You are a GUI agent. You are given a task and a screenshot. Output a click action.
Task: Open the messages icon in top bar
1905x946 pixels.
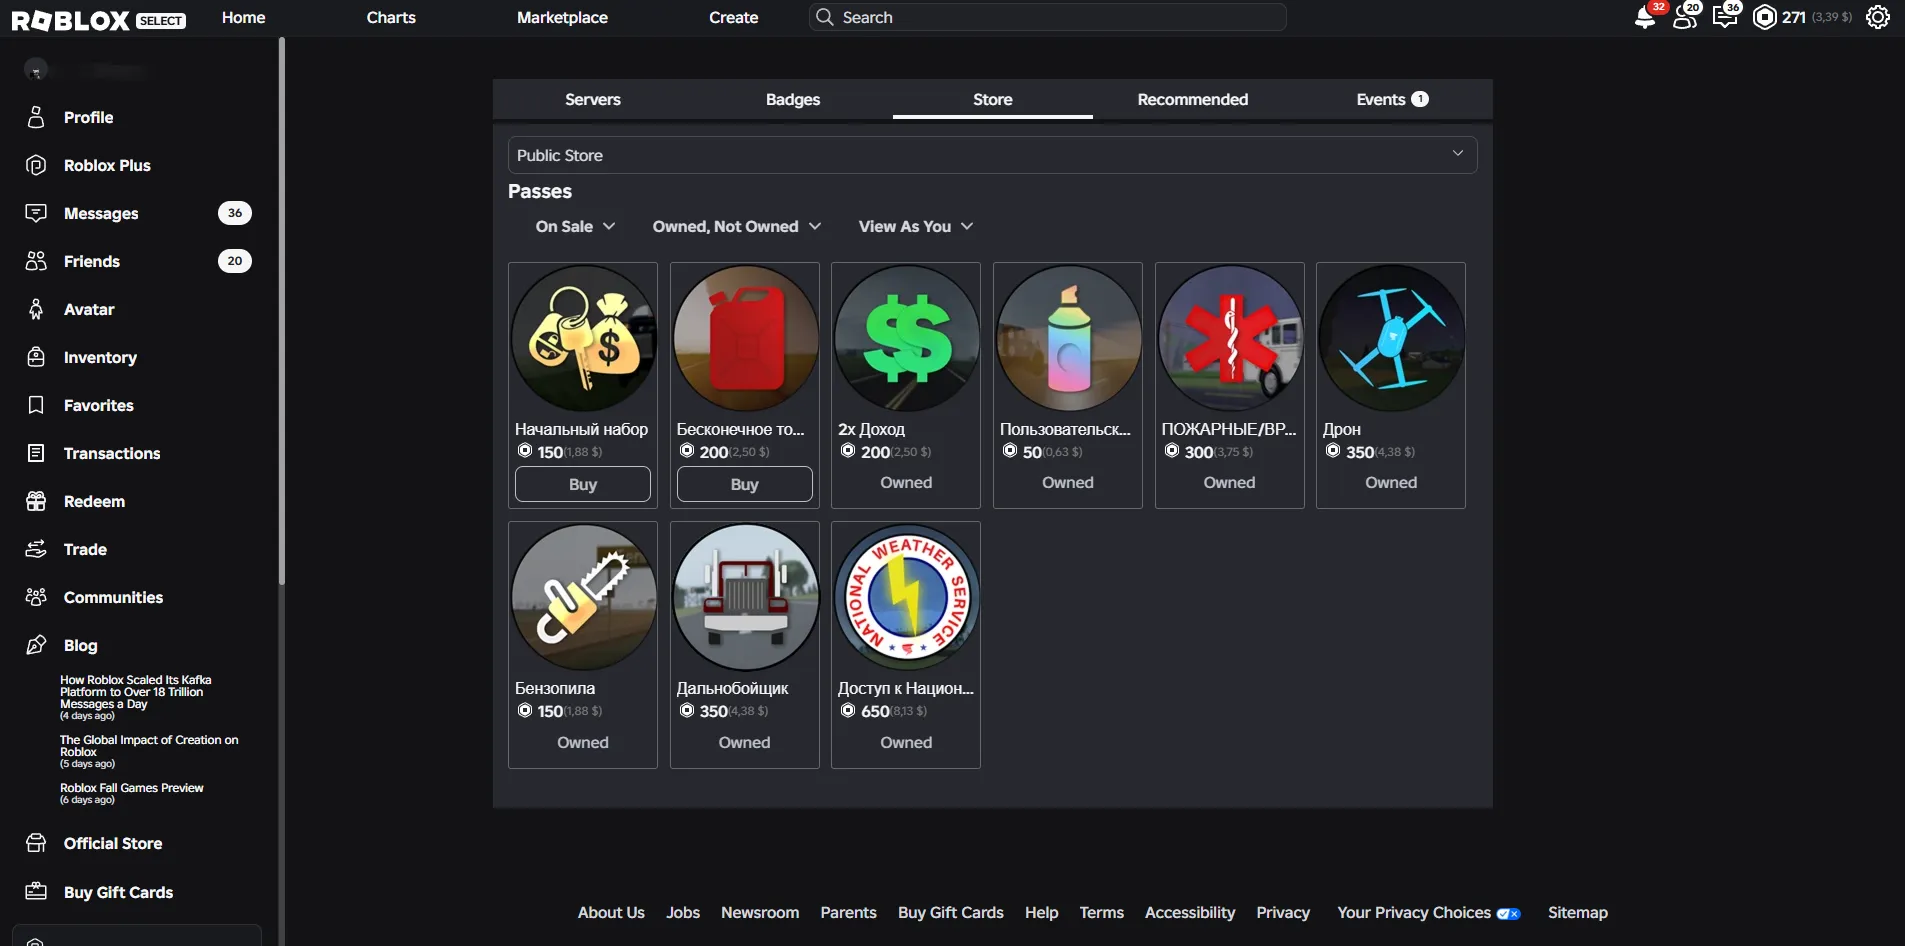[1725, 17]
